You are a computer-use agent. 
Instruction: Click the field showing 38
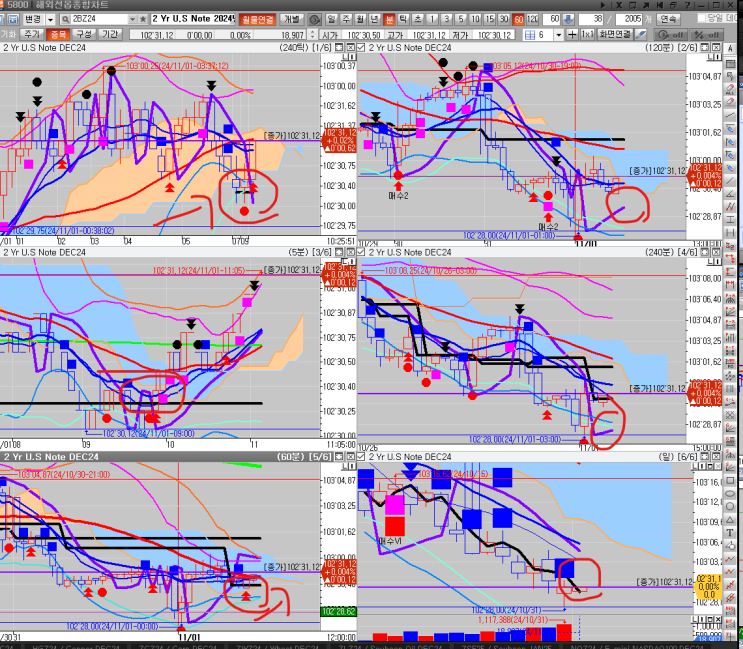click(x=591, y=19)
